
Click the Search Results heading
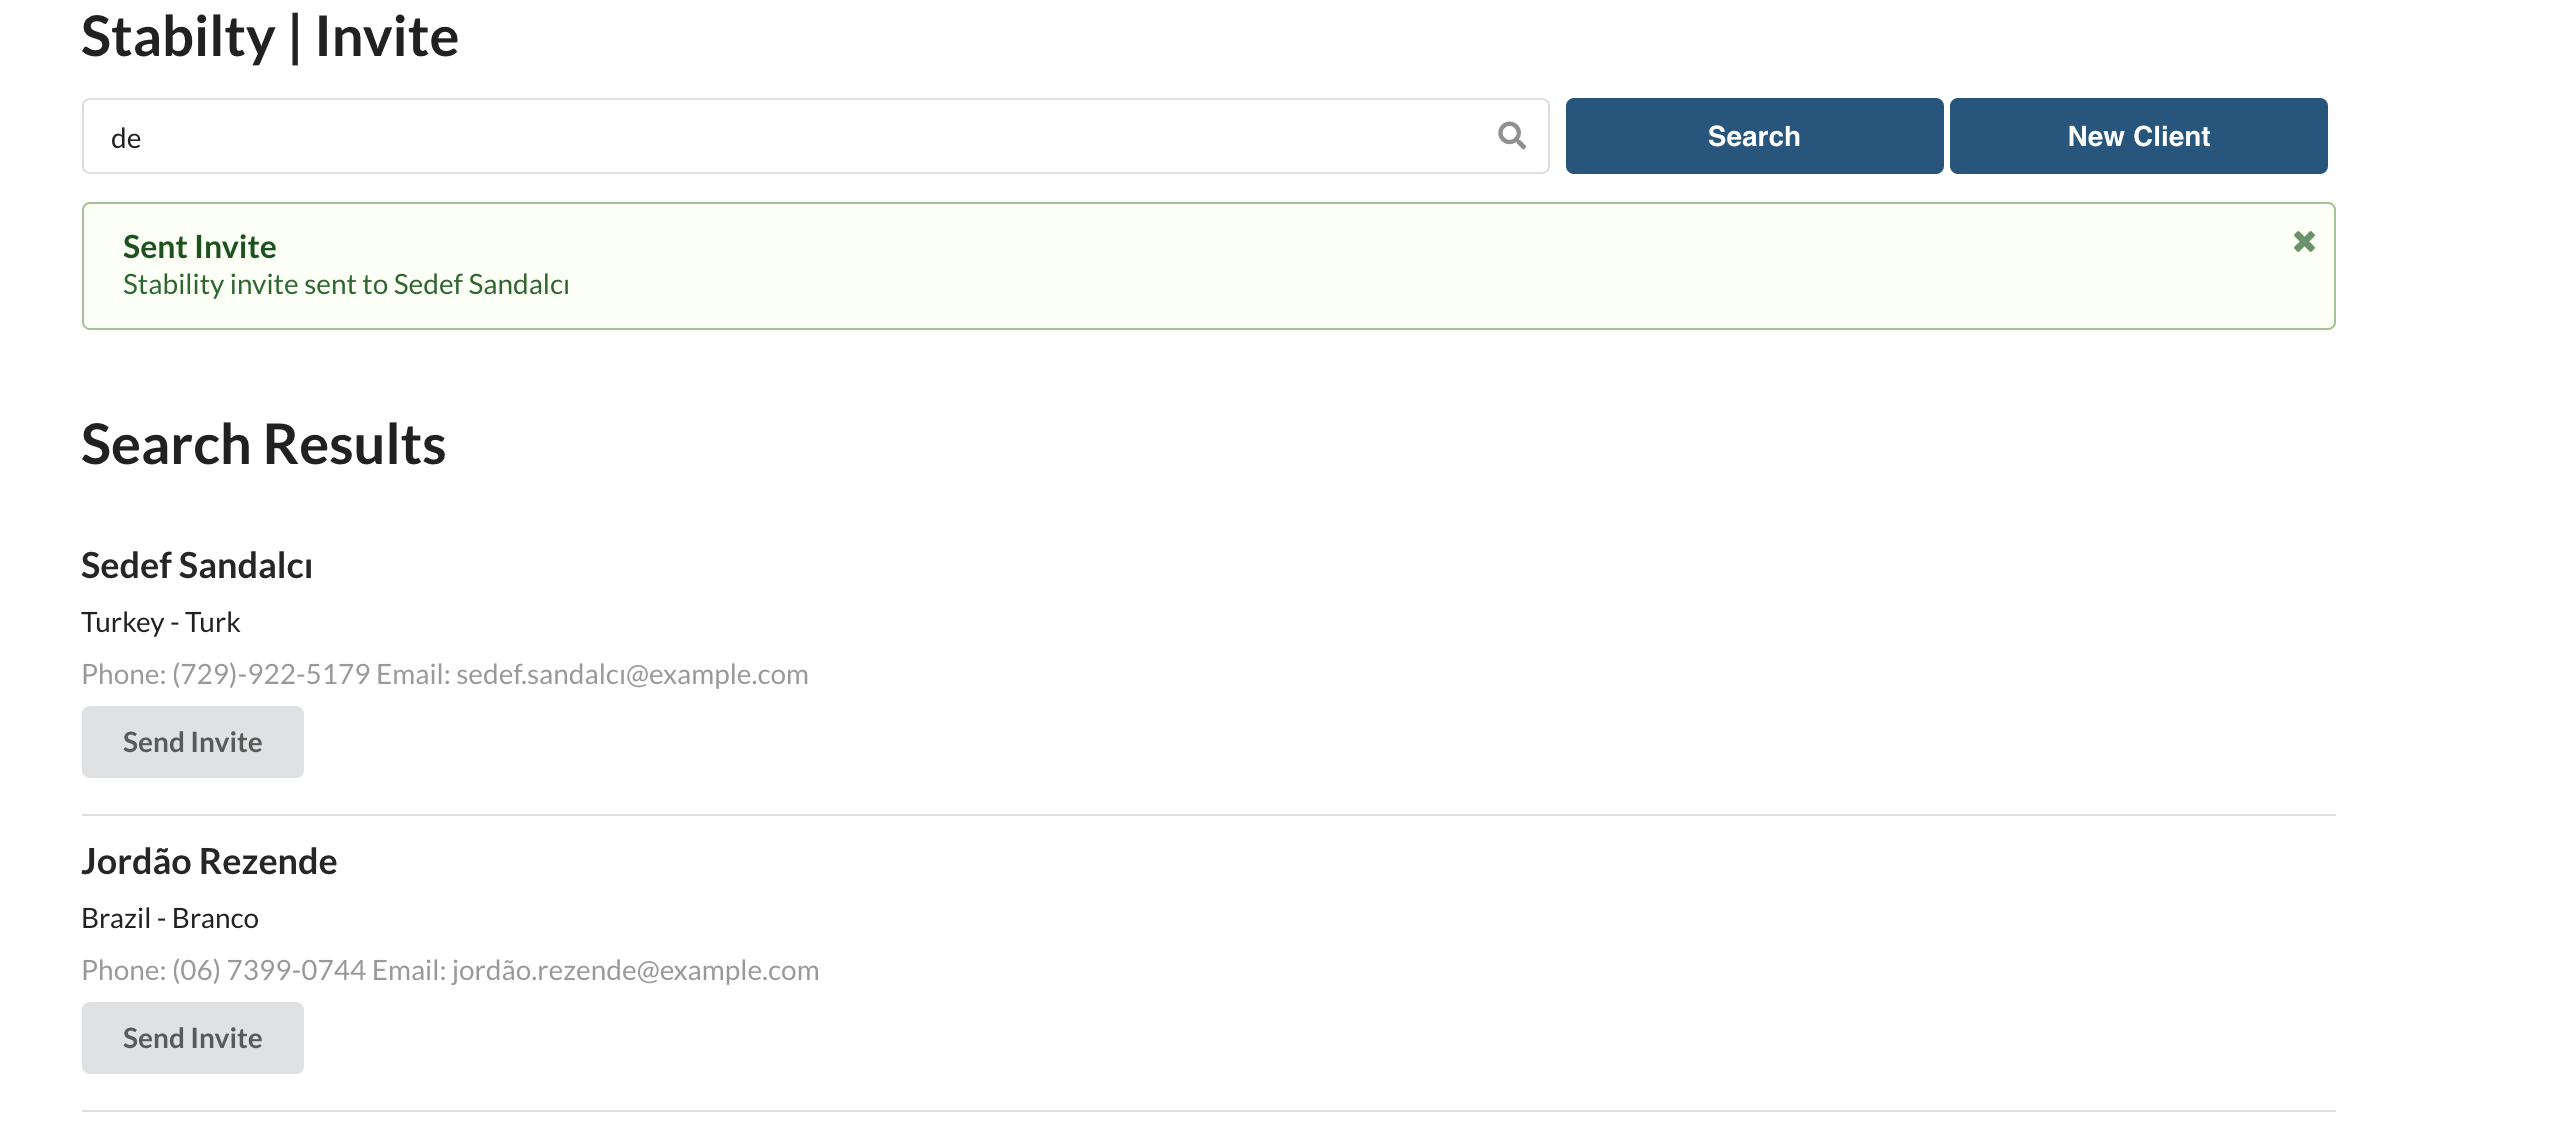263,444
